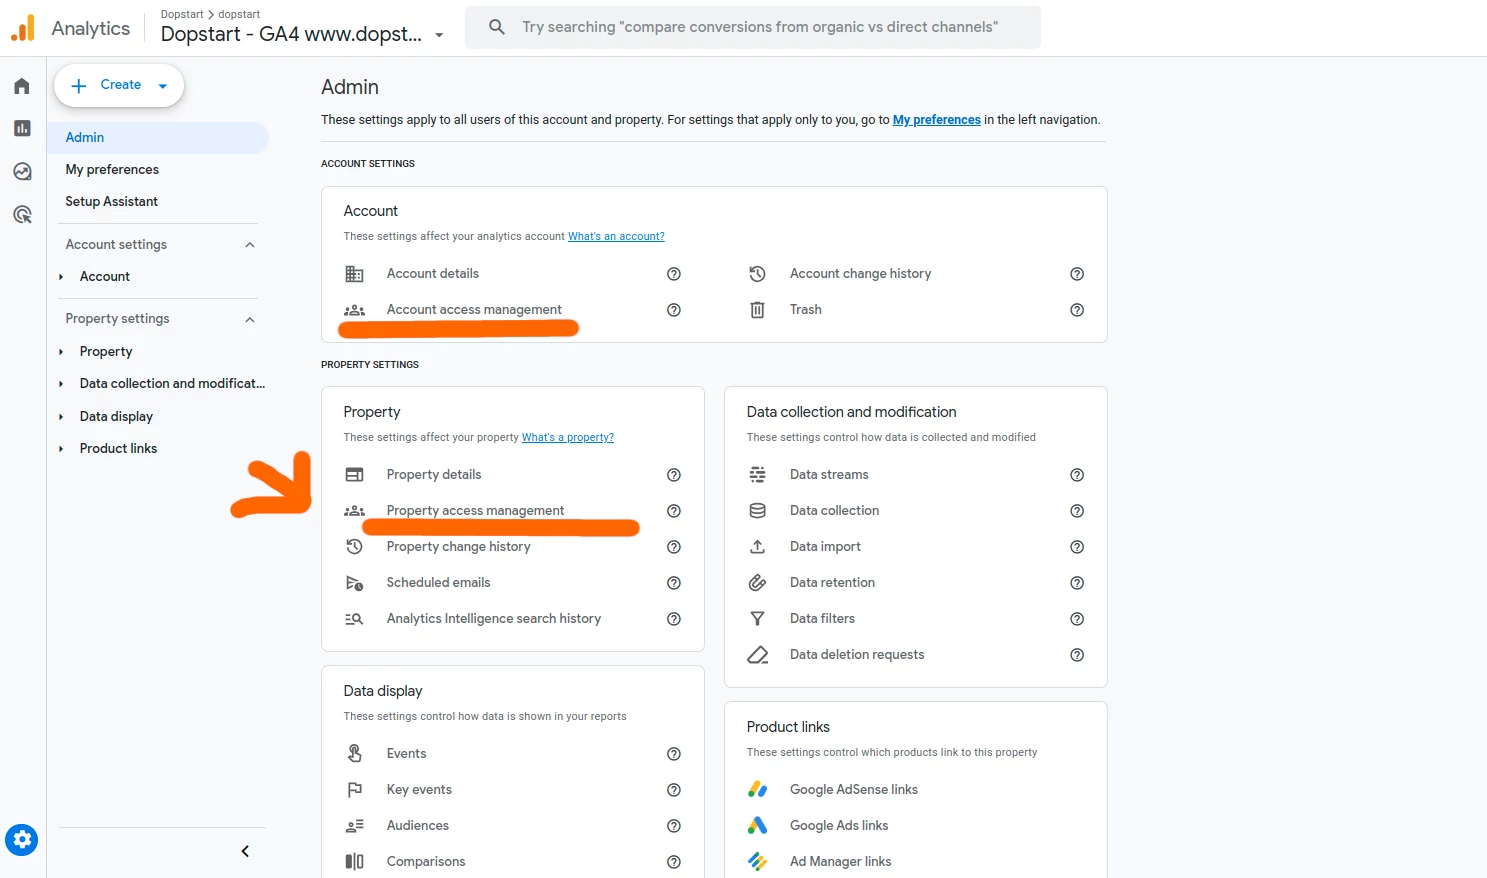This screenshot has width=1487, height=878.
Task: Click the Dopstart breadcrumb above property name
Action: (x=182, y=14)
